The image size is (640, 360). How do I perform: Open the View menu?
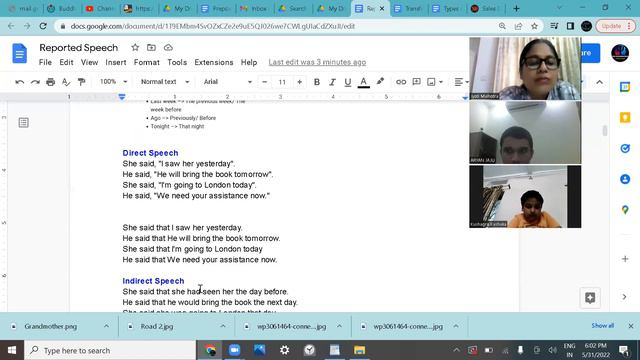click(x=89, y=62)
